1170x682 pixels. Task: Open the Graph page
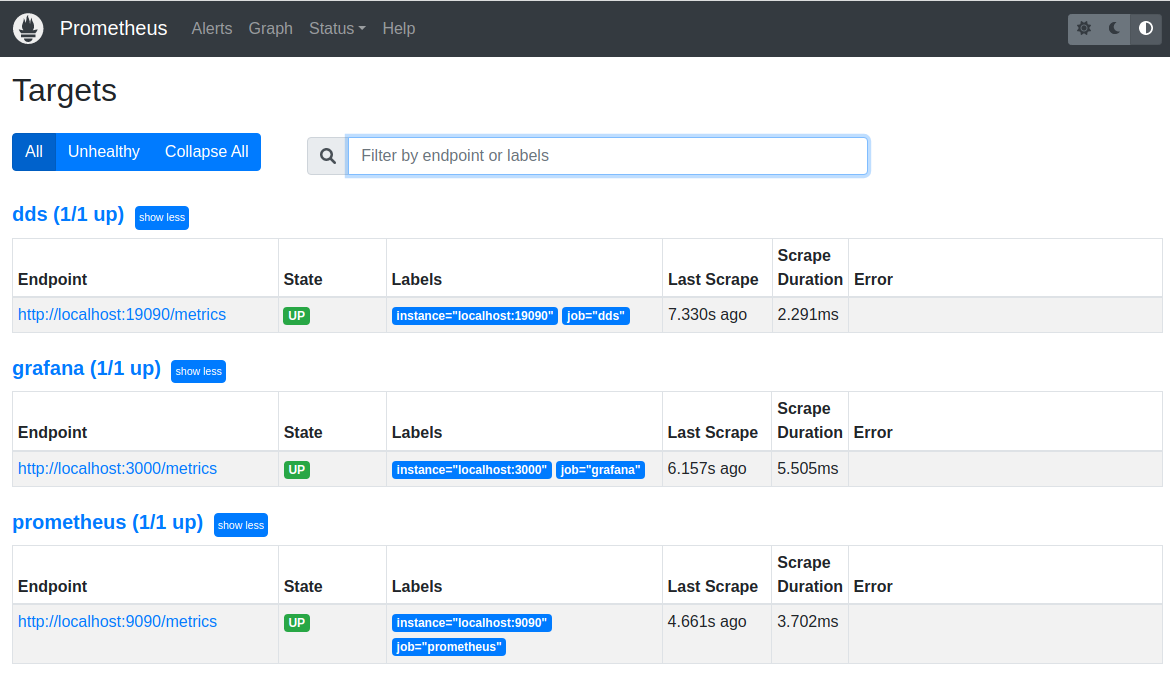click(270, 28)
